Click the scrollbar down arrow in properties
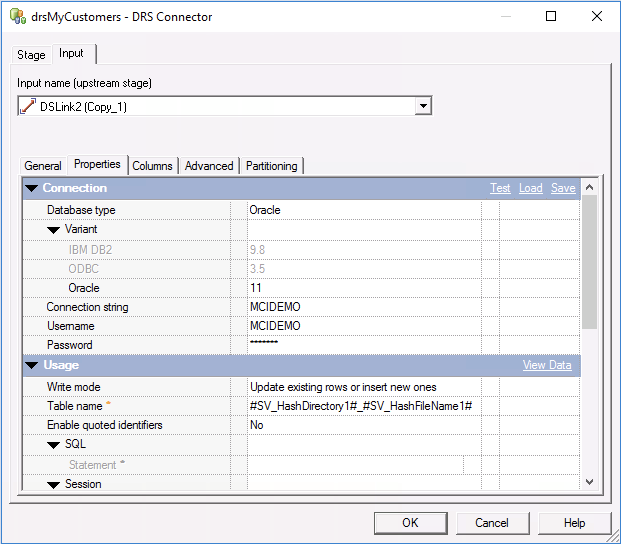The width and height of the screenshot is (621, 544). [589, 482]
